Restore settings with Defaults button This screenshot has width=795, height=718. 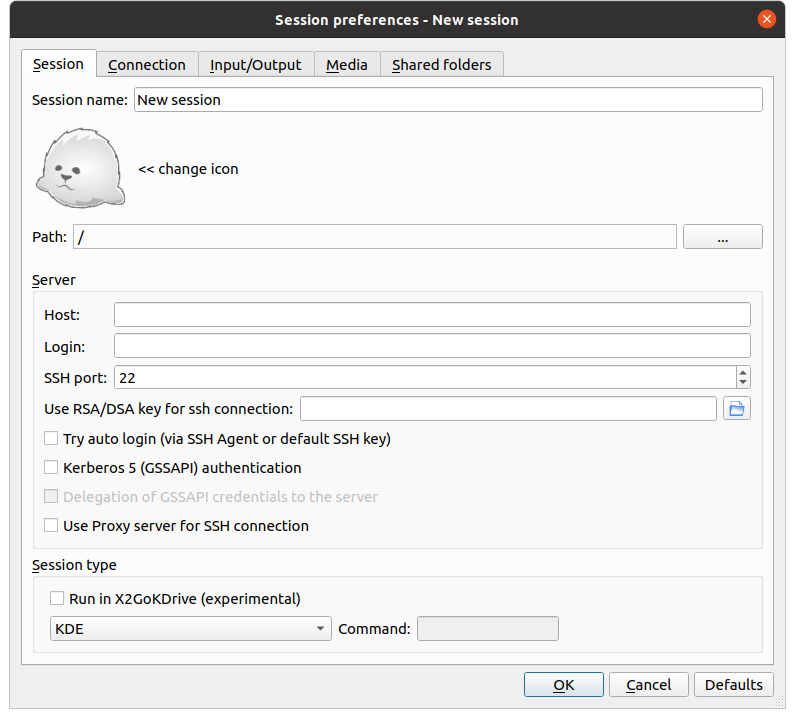pos(734,685)
